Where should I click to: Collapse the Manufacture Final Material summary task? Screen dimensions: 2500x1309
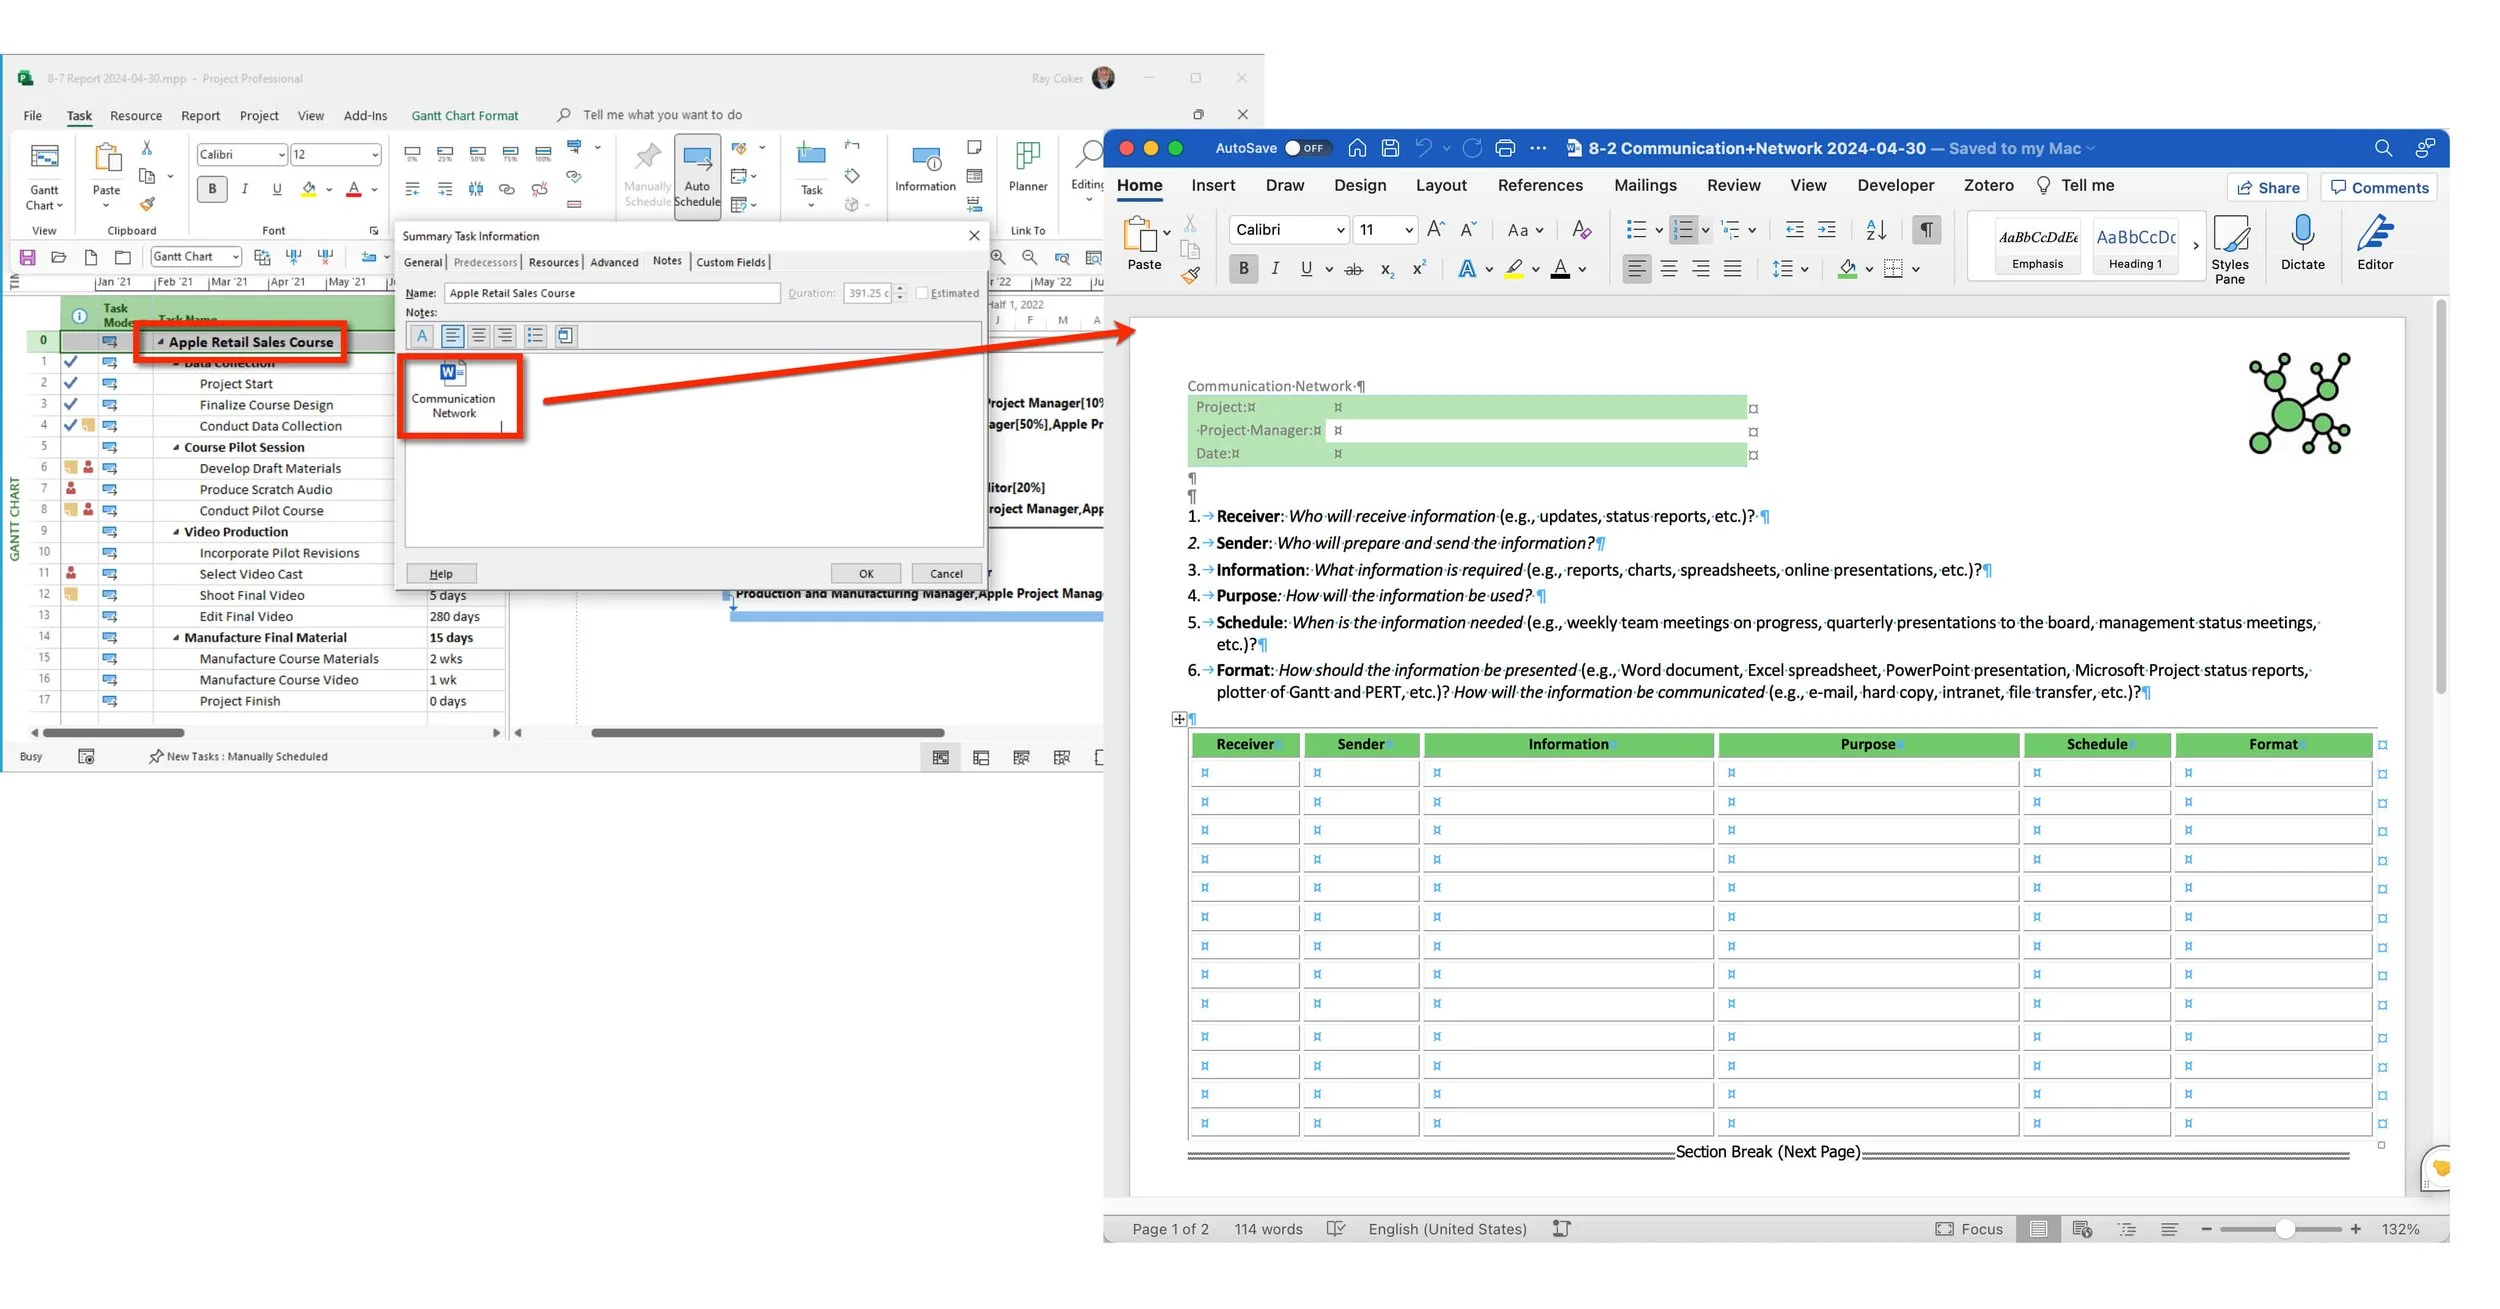(x=176, y=638)
